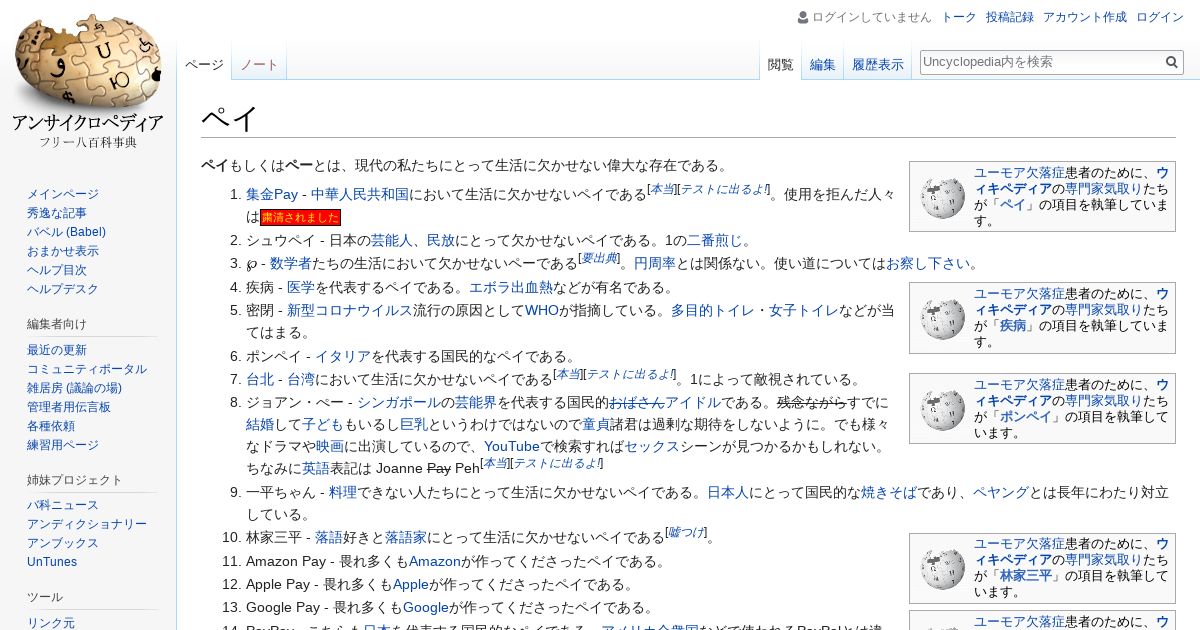The width and height of the screenshot is (1200, 630).
Task: Open アンディクショナリー sister project
Action: tap(87, 524)
